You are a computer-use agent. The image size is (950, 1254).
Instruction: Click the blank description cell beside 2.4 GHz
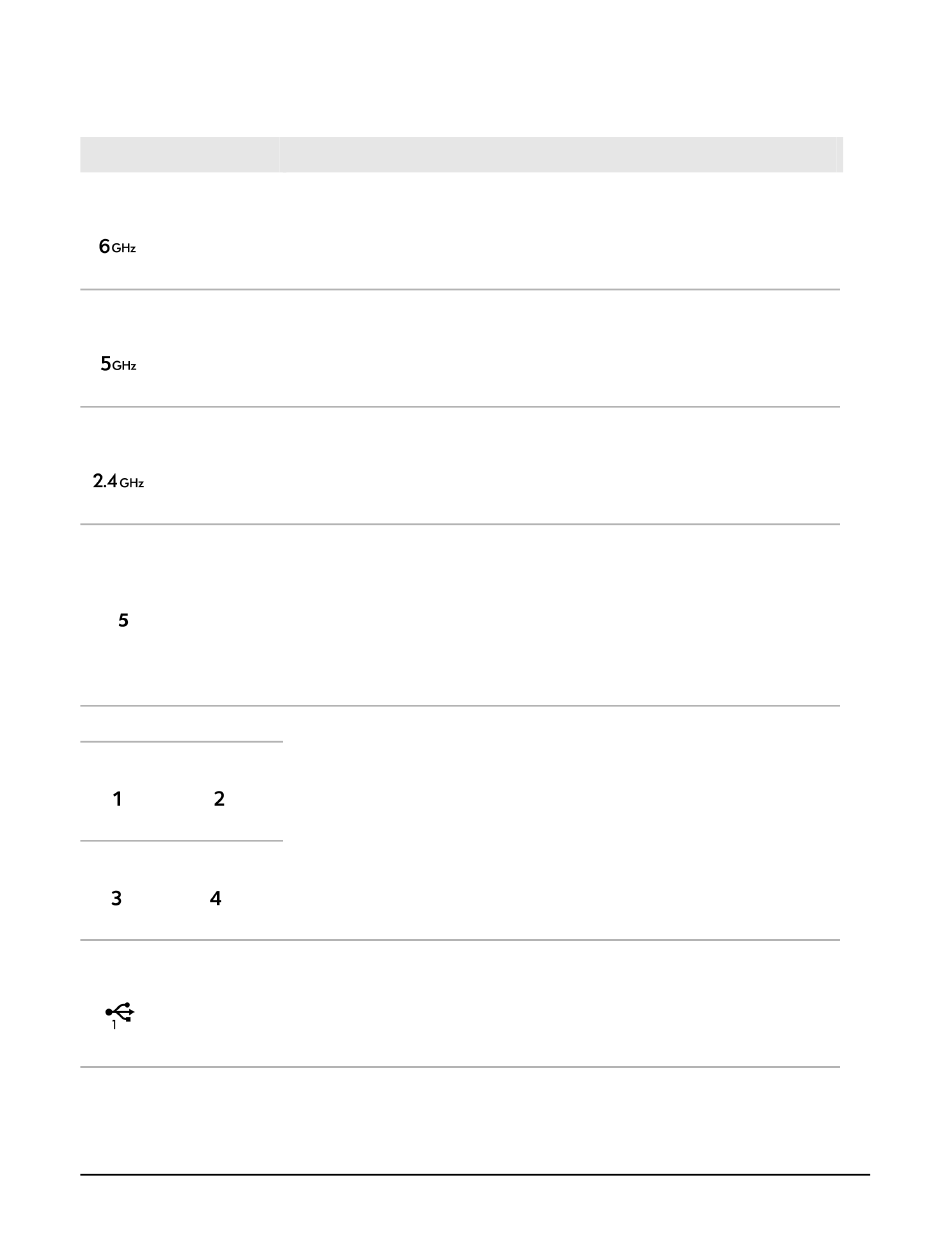560,465
